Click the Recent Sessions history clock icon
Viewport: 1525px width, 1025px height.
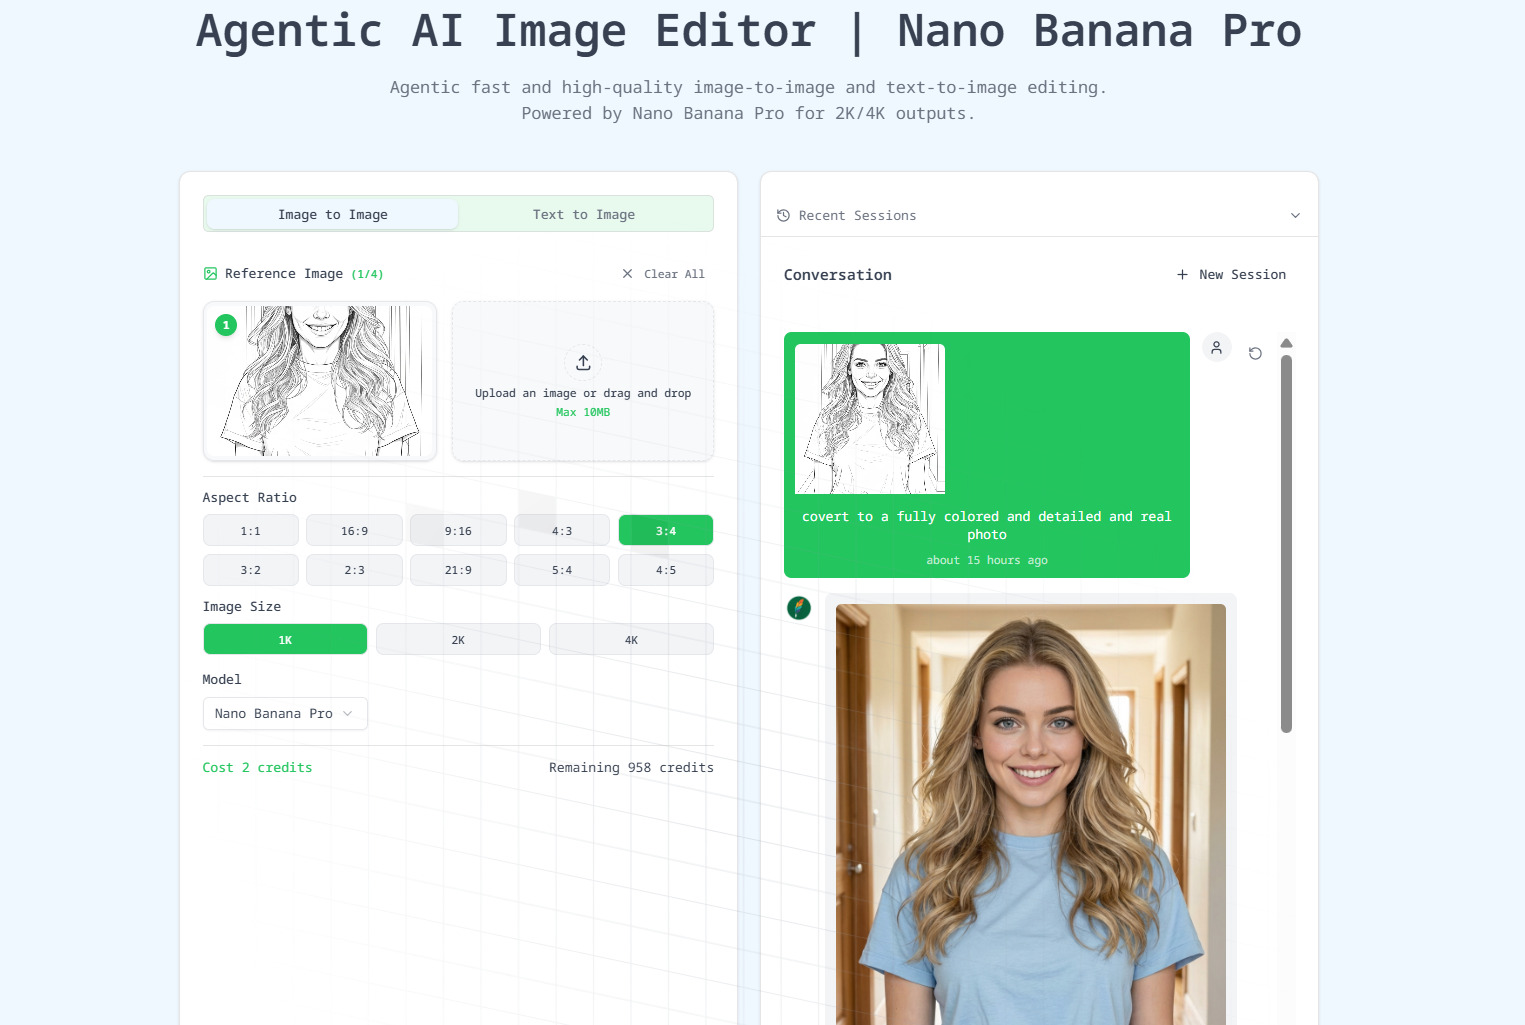pyautogui.click(x=782, y=215)
